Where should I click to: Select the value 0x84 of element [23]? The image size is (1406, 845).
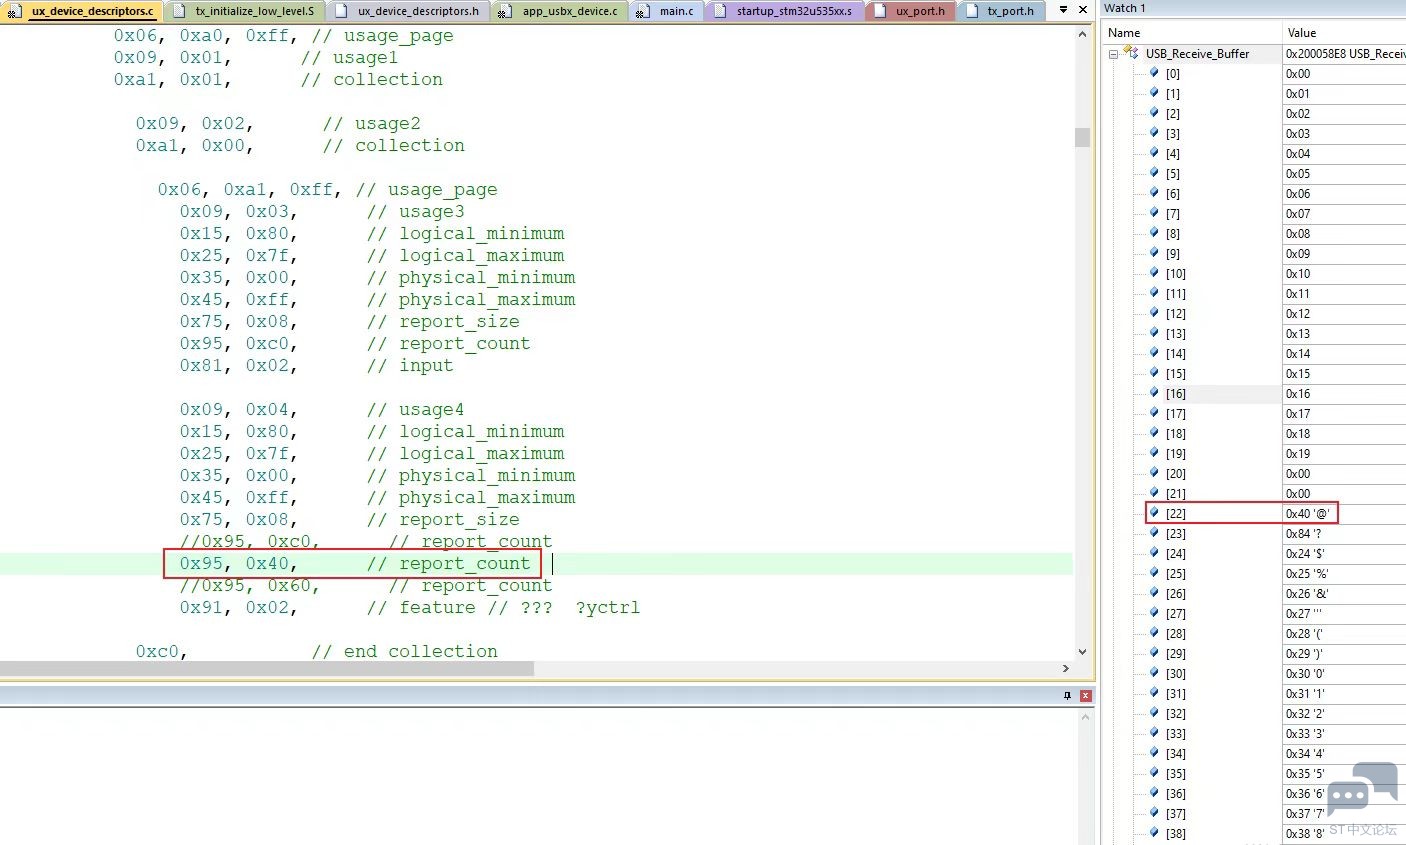click(1303, 533)
